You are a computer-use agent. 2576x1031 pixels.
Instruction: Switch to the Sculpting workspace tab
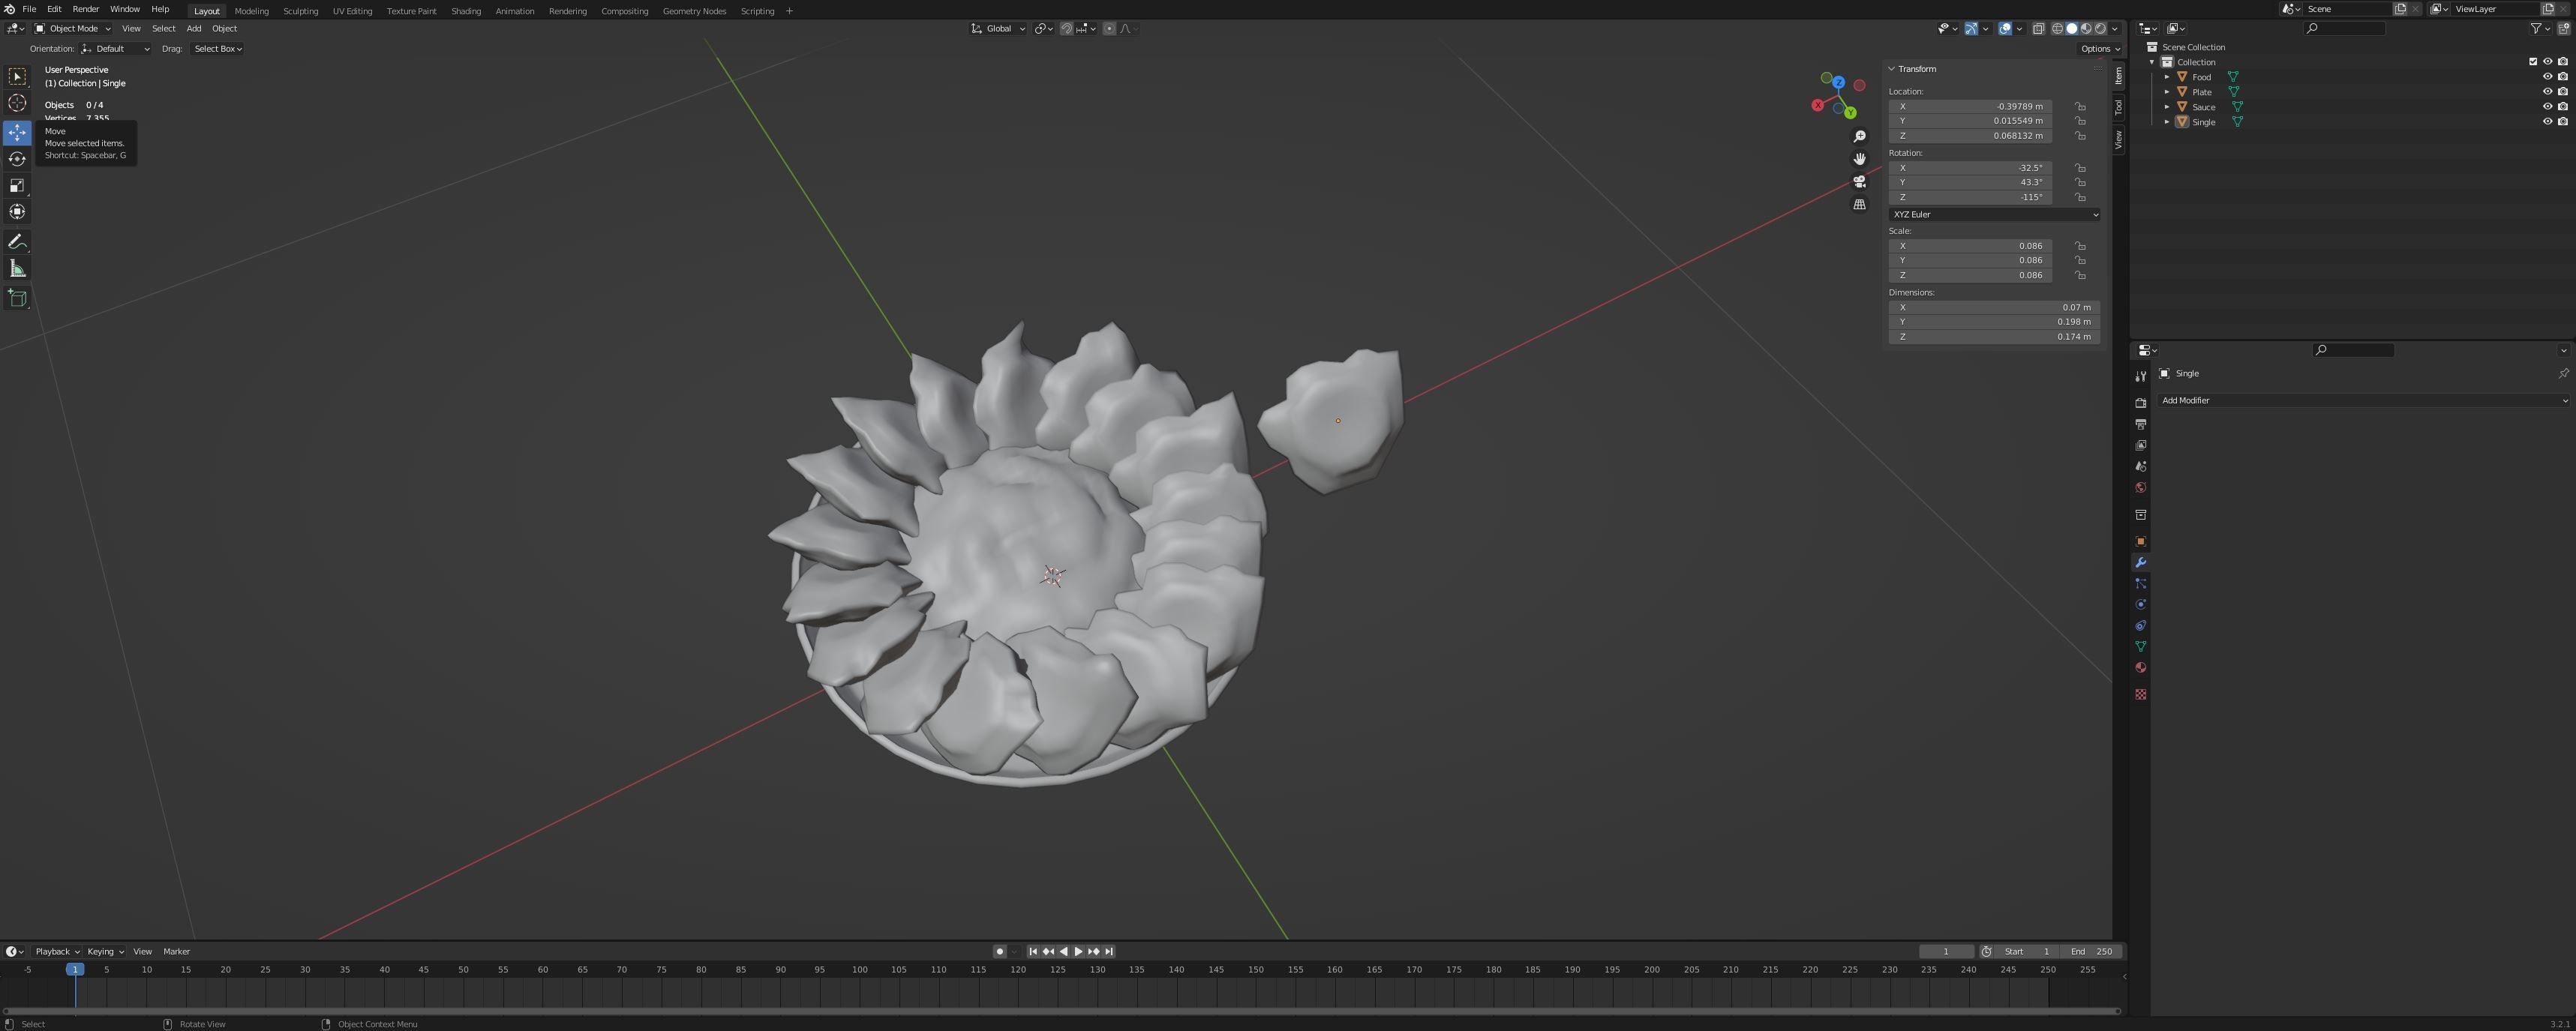click(300, 11)
